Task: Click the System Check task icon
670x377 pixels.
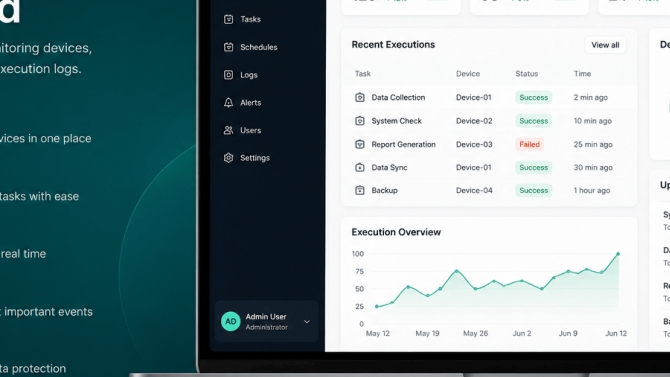Action: (x=360, y=121)
